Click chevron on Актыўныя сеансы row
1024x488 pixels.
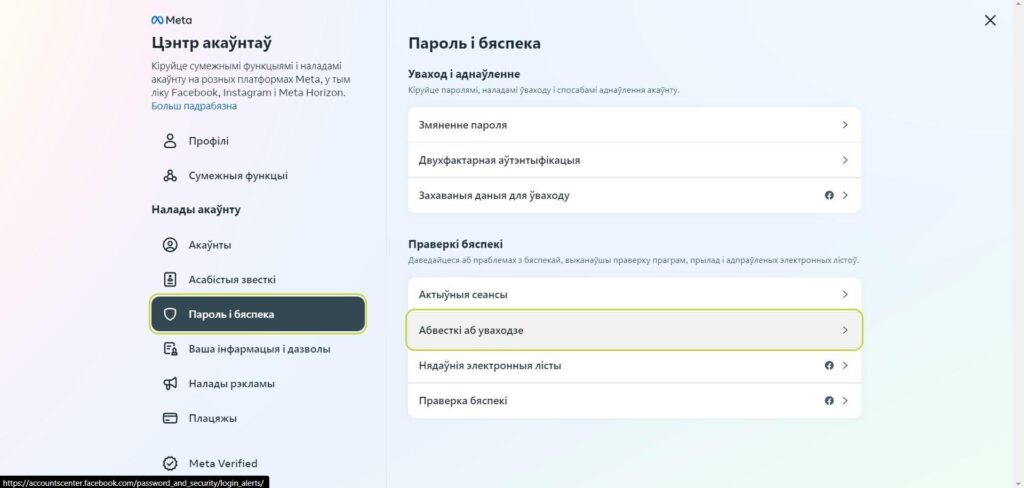(x=845, y=295)
